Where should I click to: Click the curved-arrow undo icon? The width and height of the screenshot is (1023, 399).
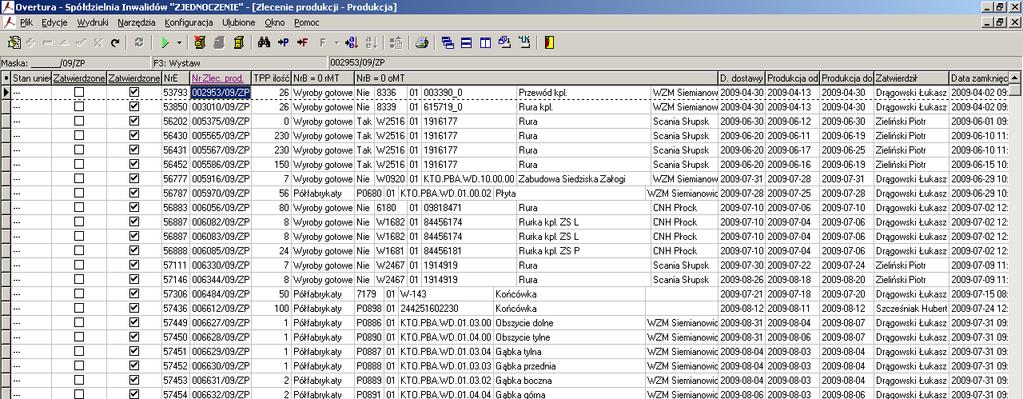click(115, 43)
